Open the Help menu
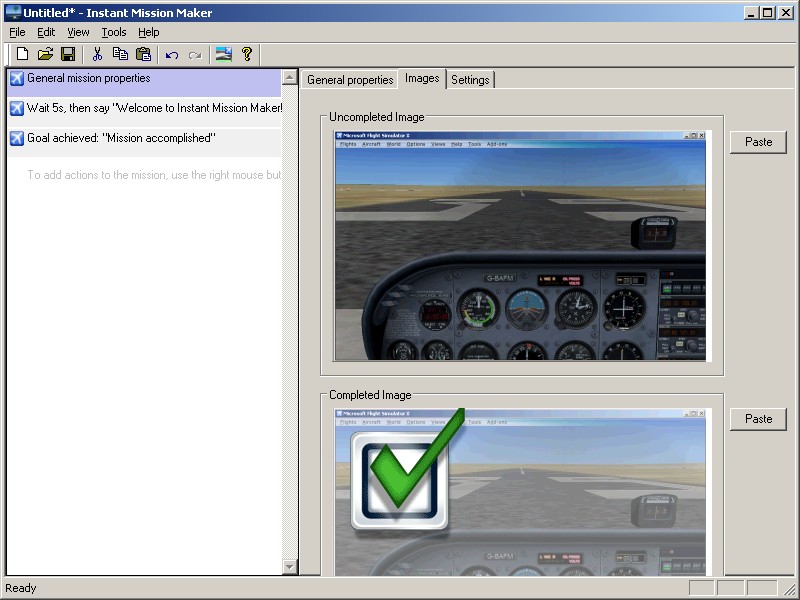 148,32
